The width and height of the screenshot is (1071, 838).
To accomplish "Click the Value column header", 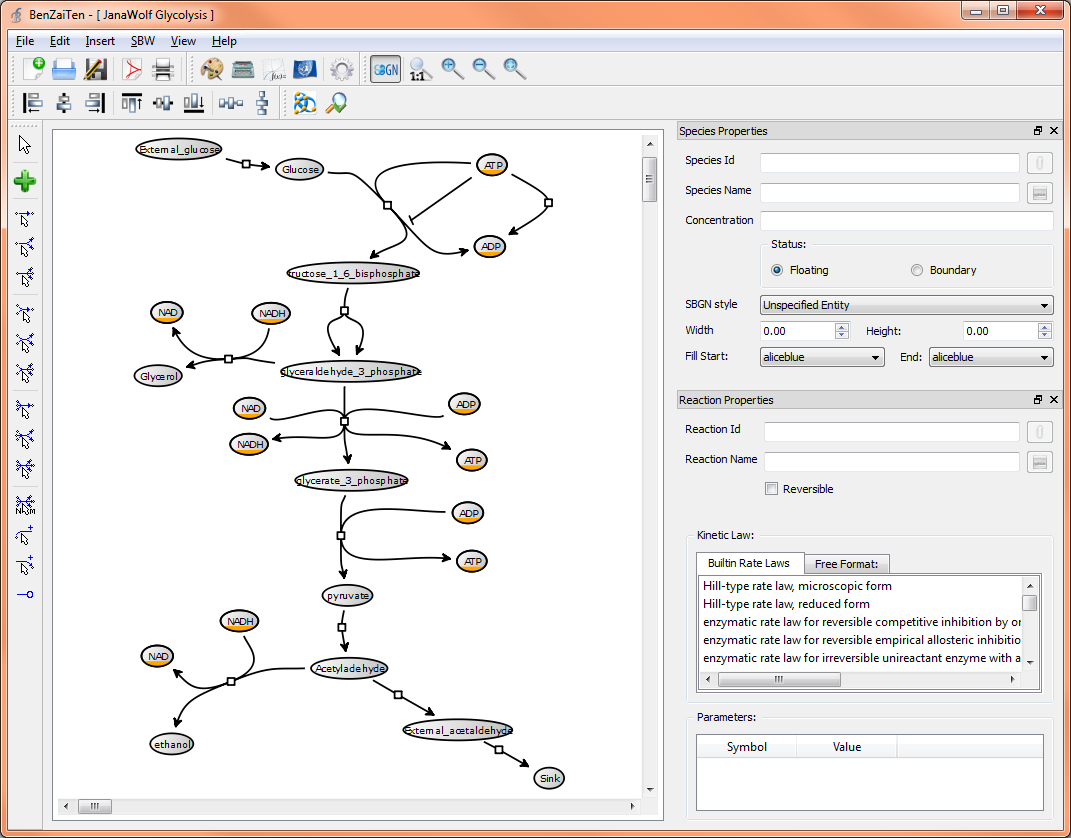I will [846, 747].
